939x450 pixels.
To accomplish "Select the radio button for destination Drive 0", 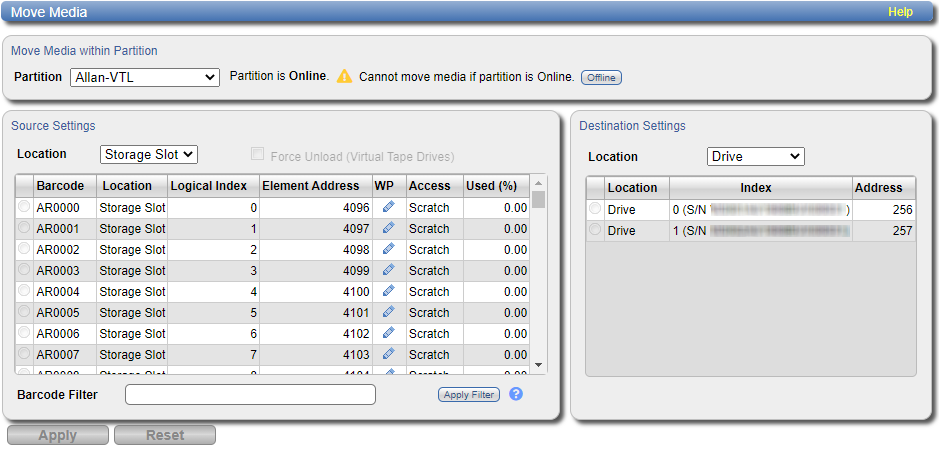I will click(596, 209).
